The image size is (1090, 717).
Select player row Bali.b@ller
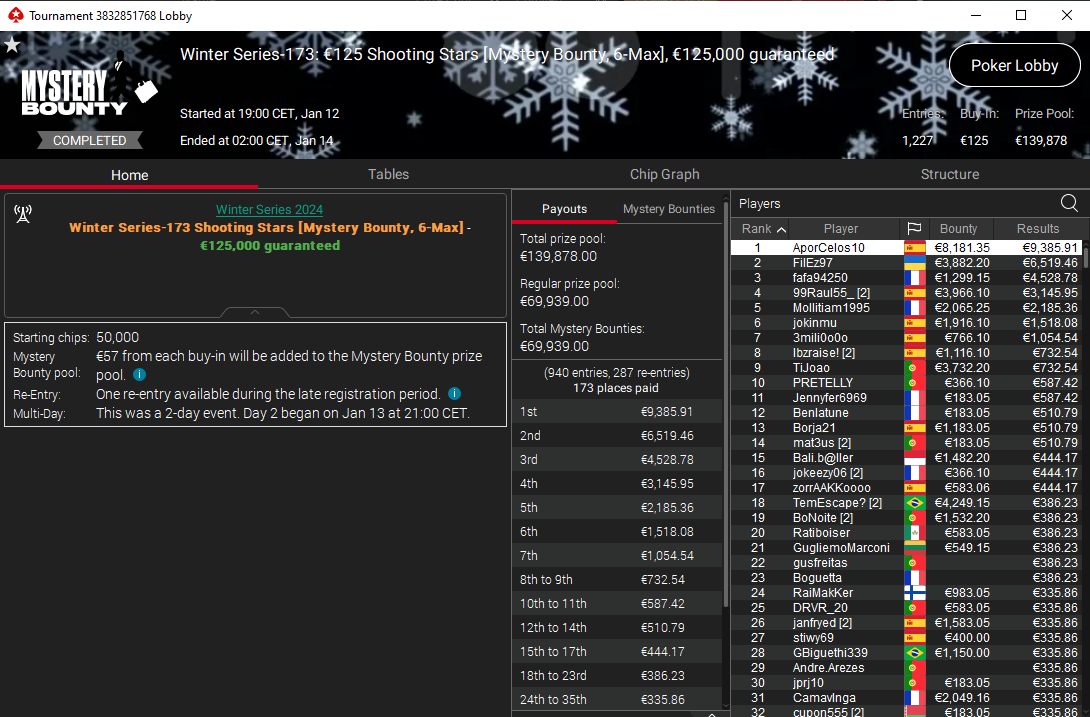click(906, 458)
